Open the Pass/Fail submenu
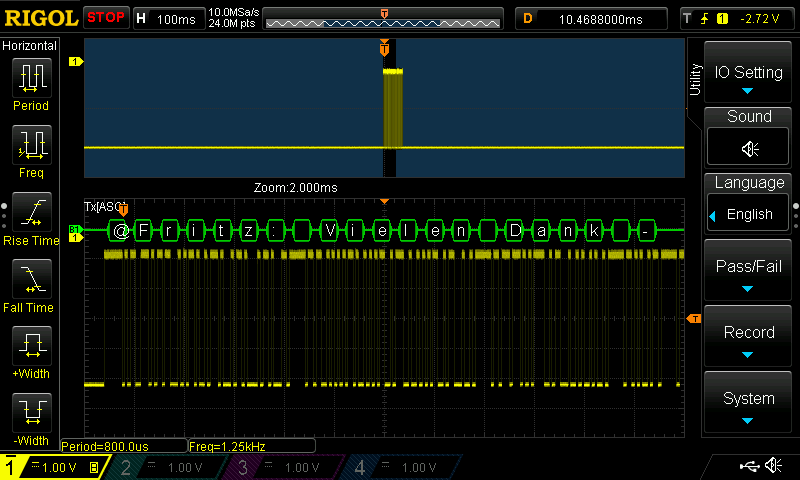 748,271
